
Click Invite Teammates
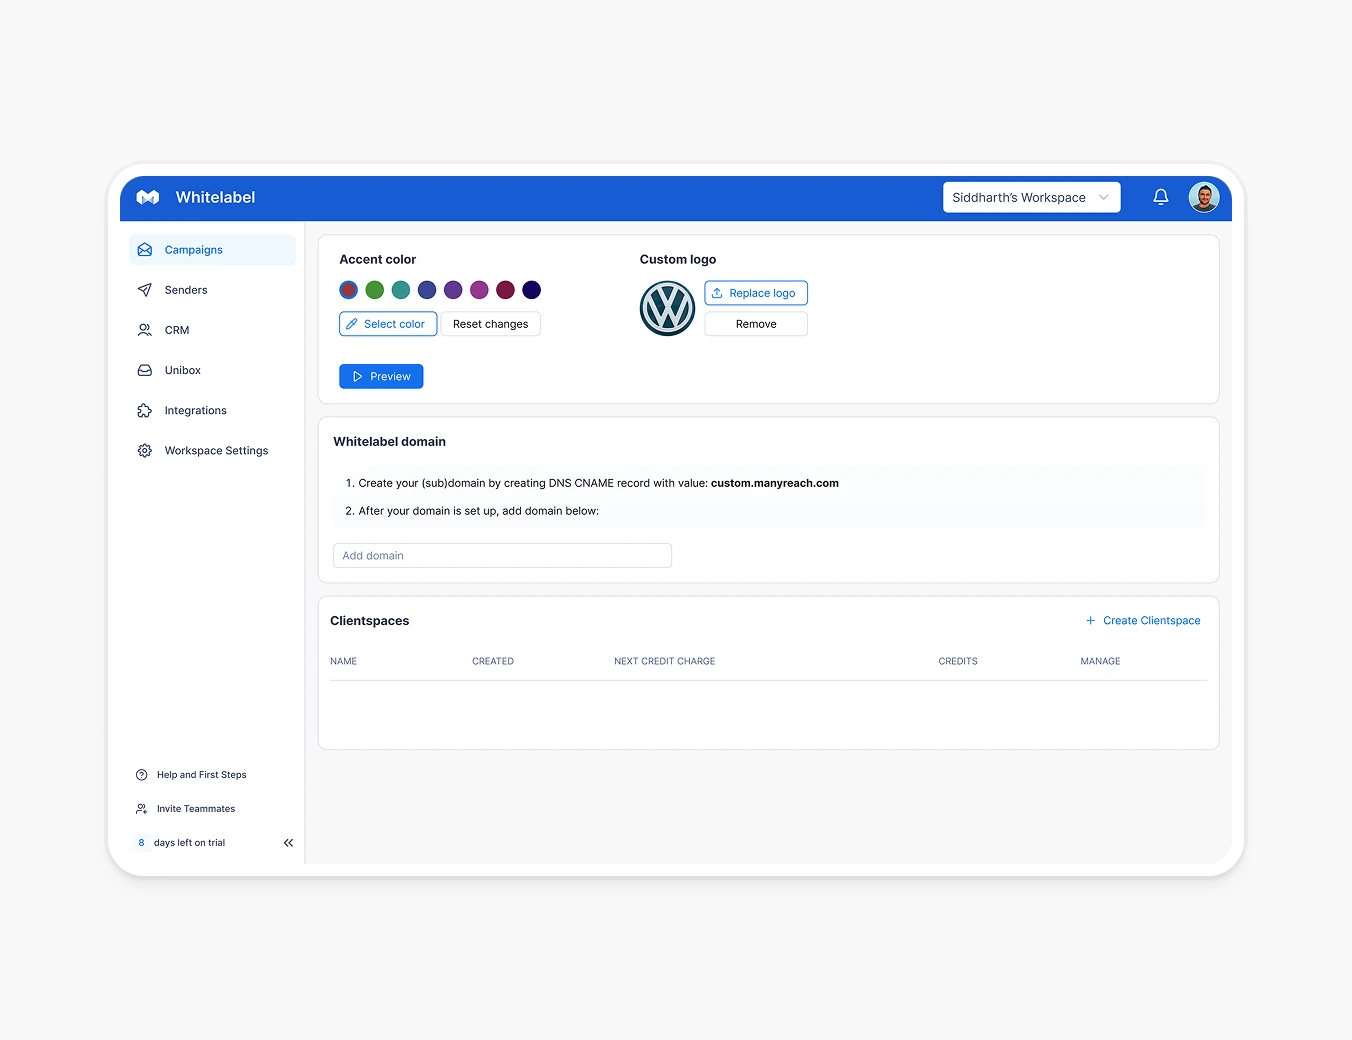[195, 808]
